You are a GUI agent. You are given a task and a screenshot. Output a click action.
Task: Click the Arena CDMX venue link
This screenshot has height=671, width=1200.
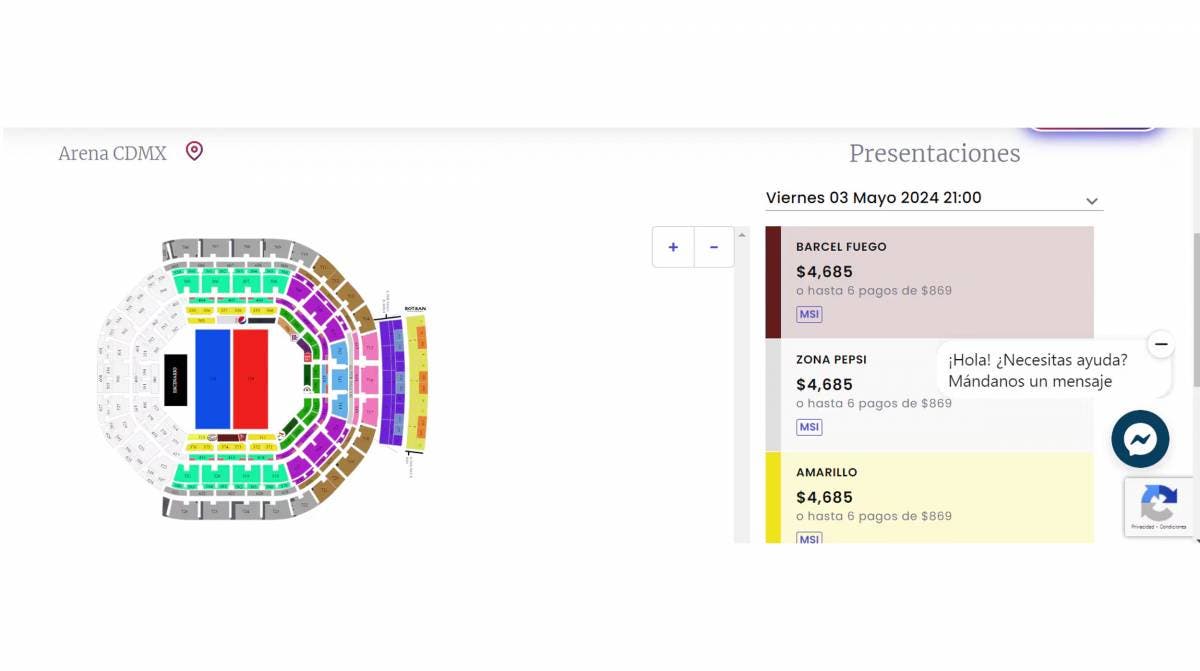112,154
